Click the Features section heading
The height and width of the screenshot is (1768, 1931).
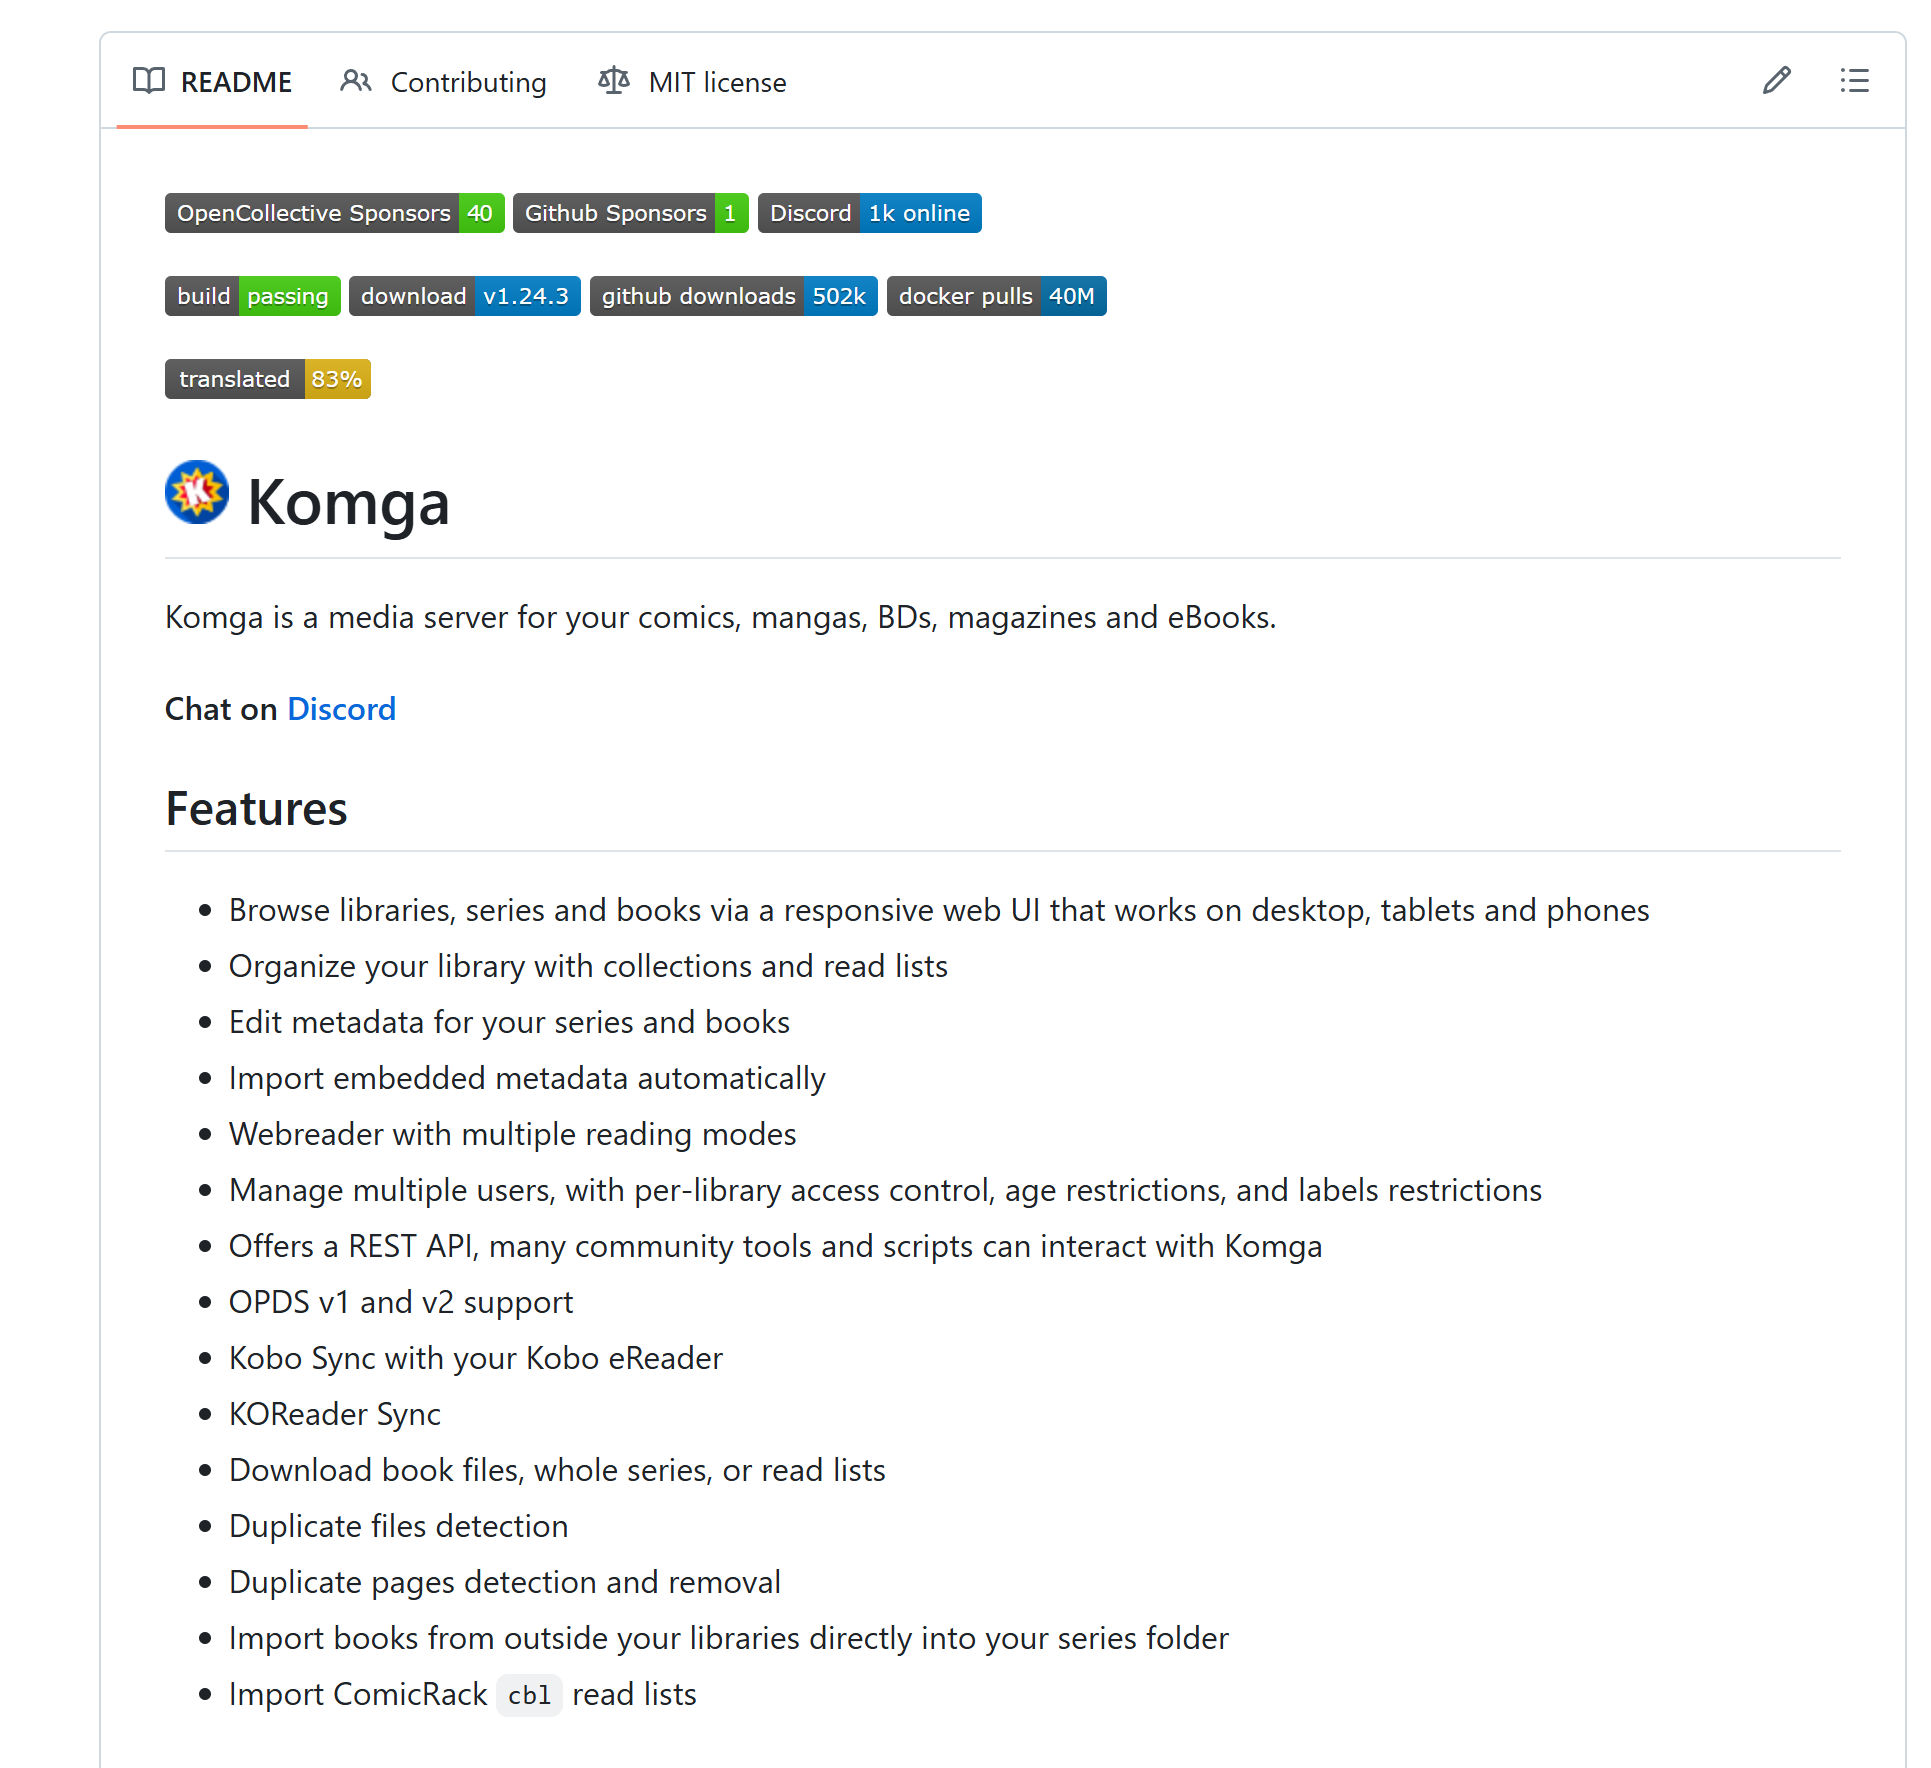[256, 809]
